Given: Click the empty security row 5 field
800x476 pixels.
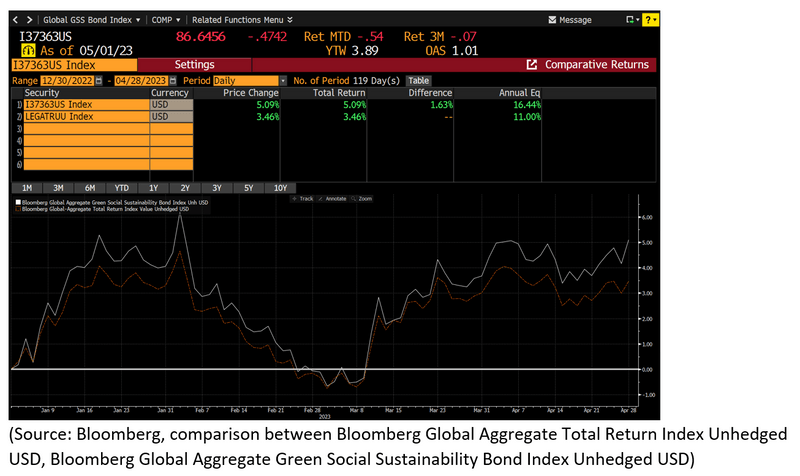Looking at the screenshot, I should pyautogui.click(x=86, y=153).
